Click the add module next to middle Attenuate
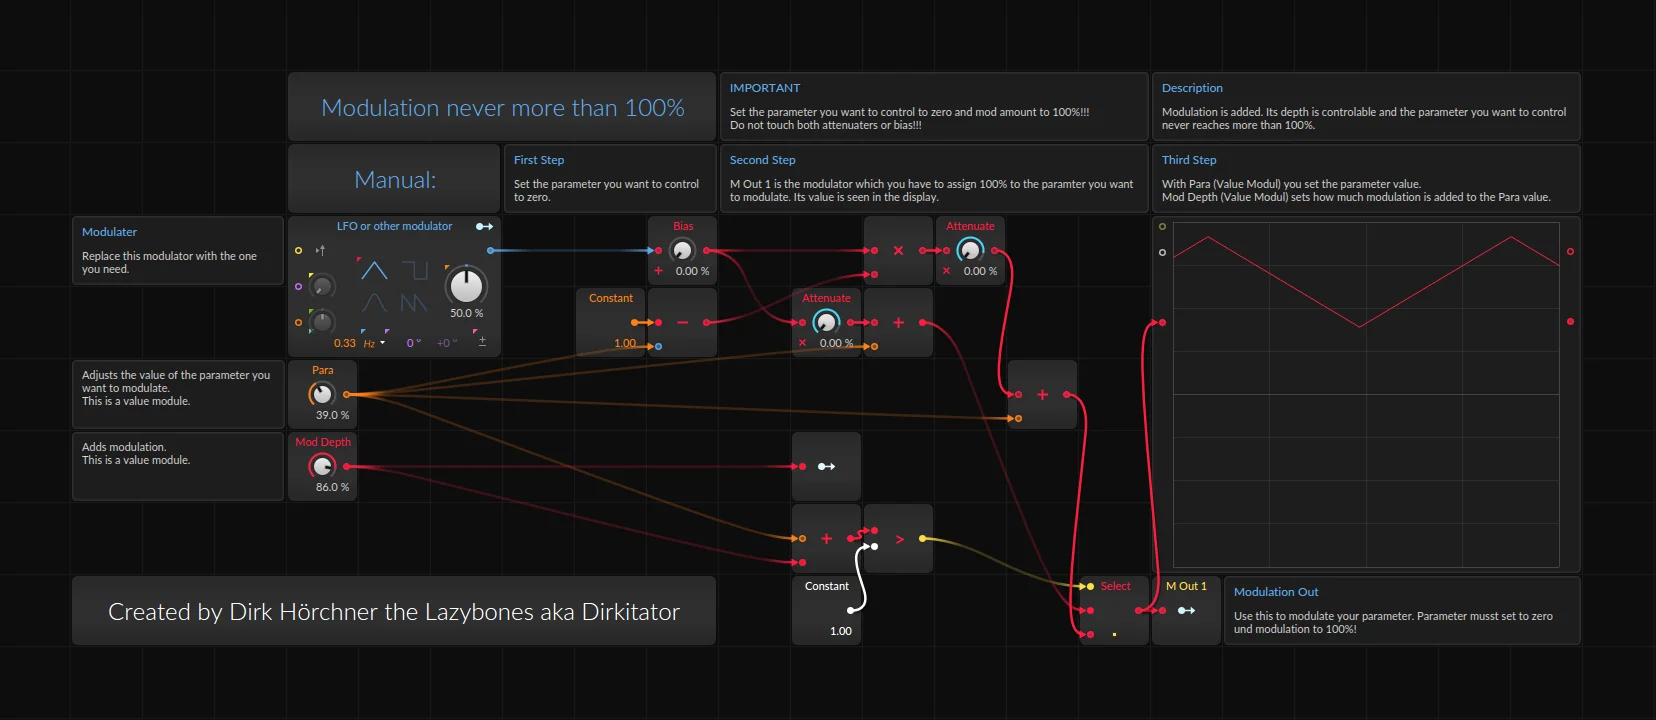 coord(898,322)
